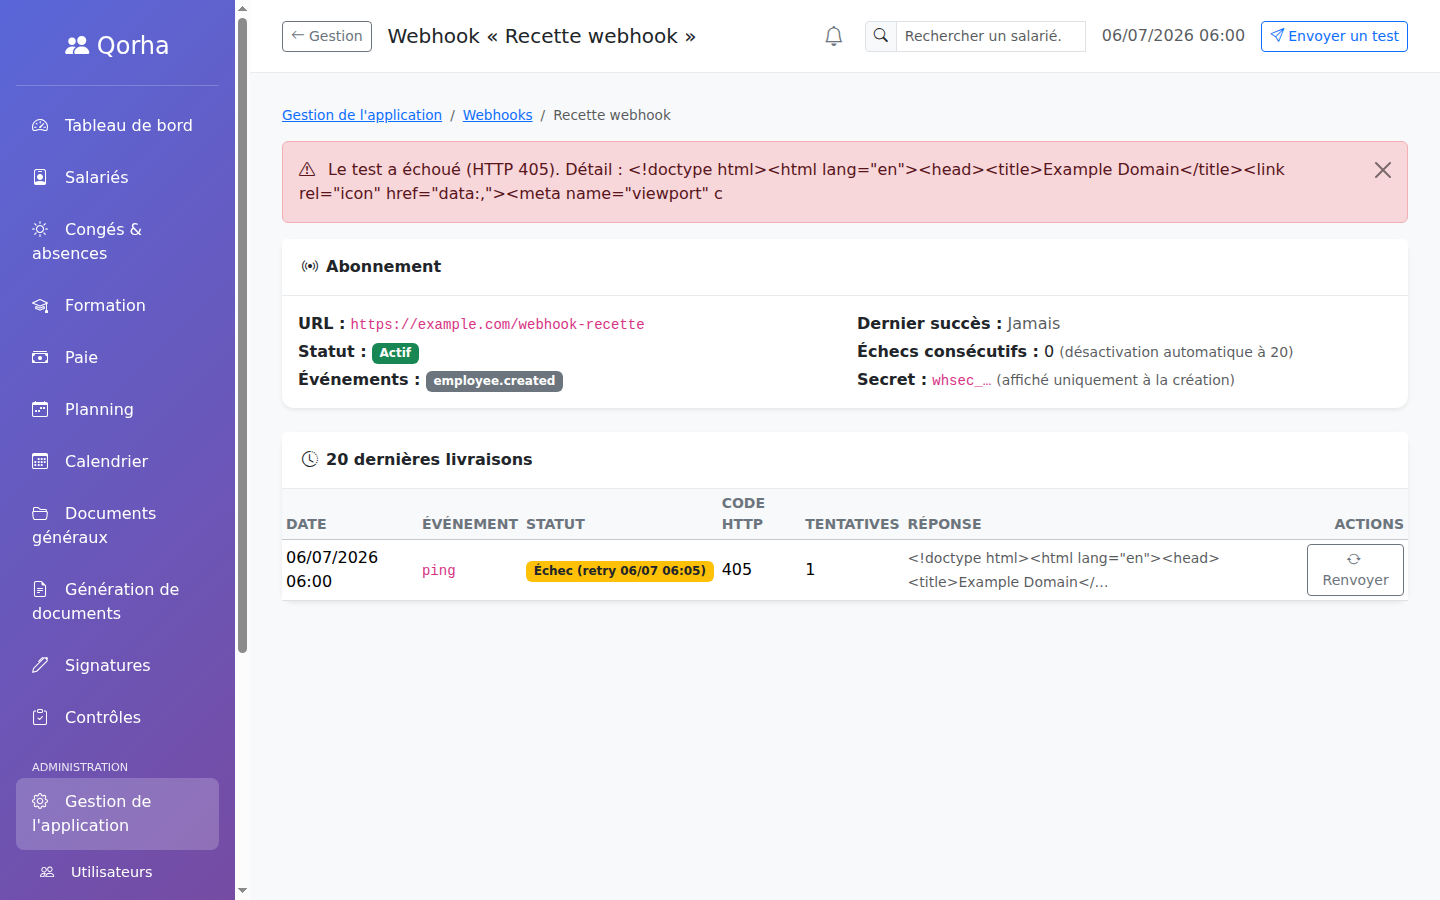Open Contrôles in the sidebar

tap(117, 717)
